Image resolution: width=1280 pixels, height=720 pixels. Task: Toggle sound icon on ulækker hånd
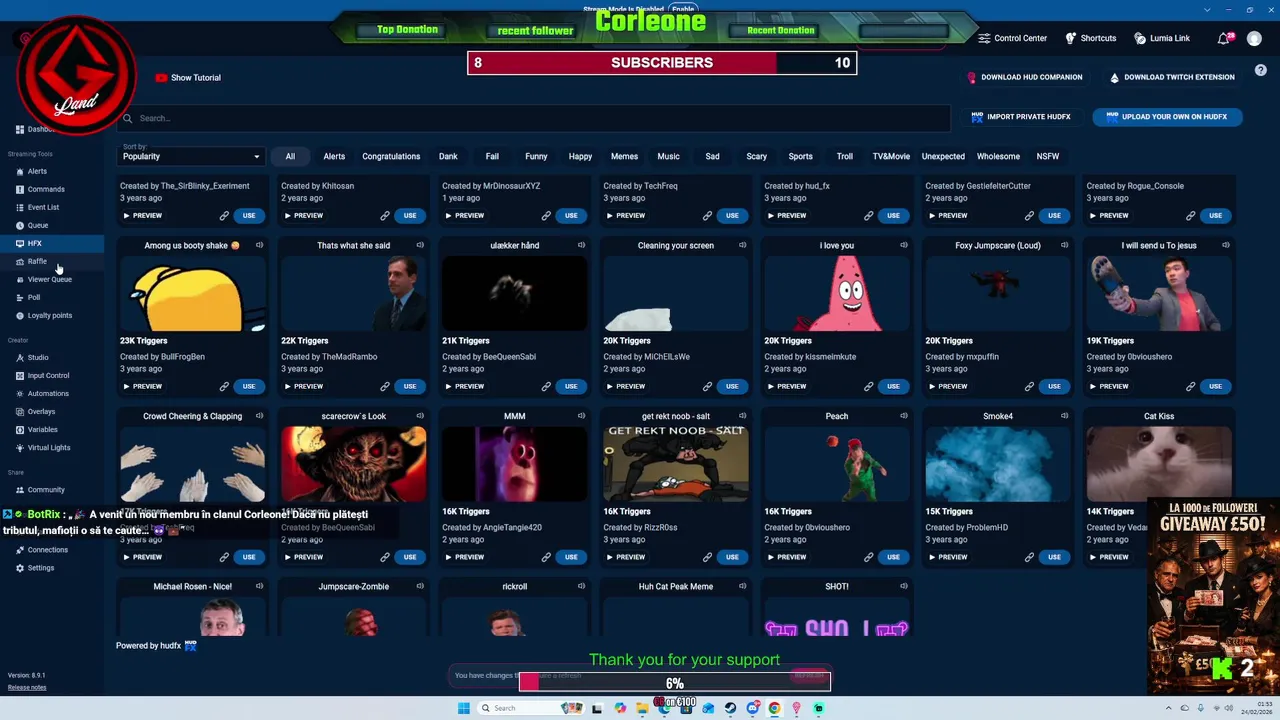tap(581, 245)
